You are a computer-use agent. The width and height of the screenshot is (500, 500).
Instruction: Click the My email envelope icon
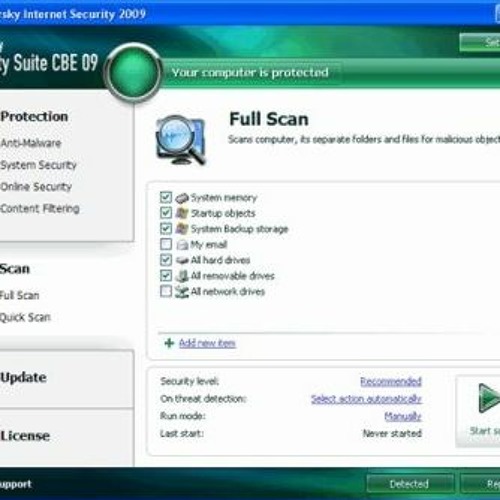[x=182, y=245]
